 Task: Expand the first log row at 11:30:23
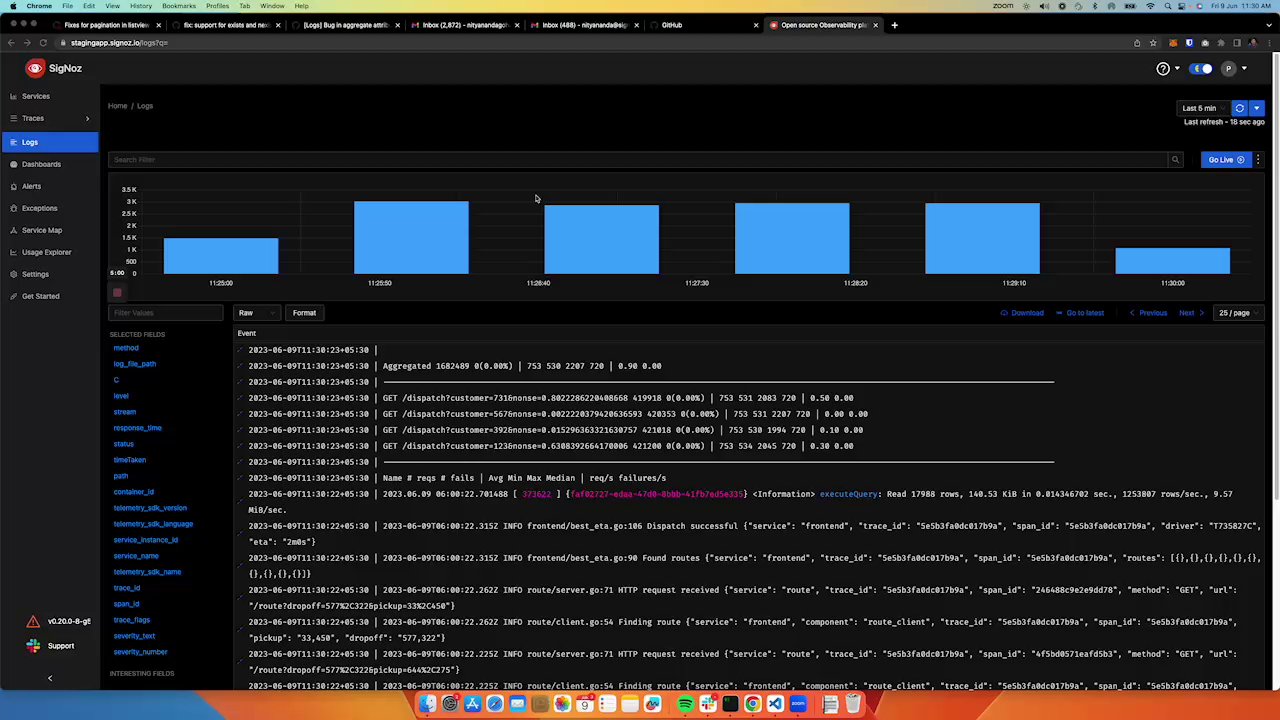click(x=240, y=350)
